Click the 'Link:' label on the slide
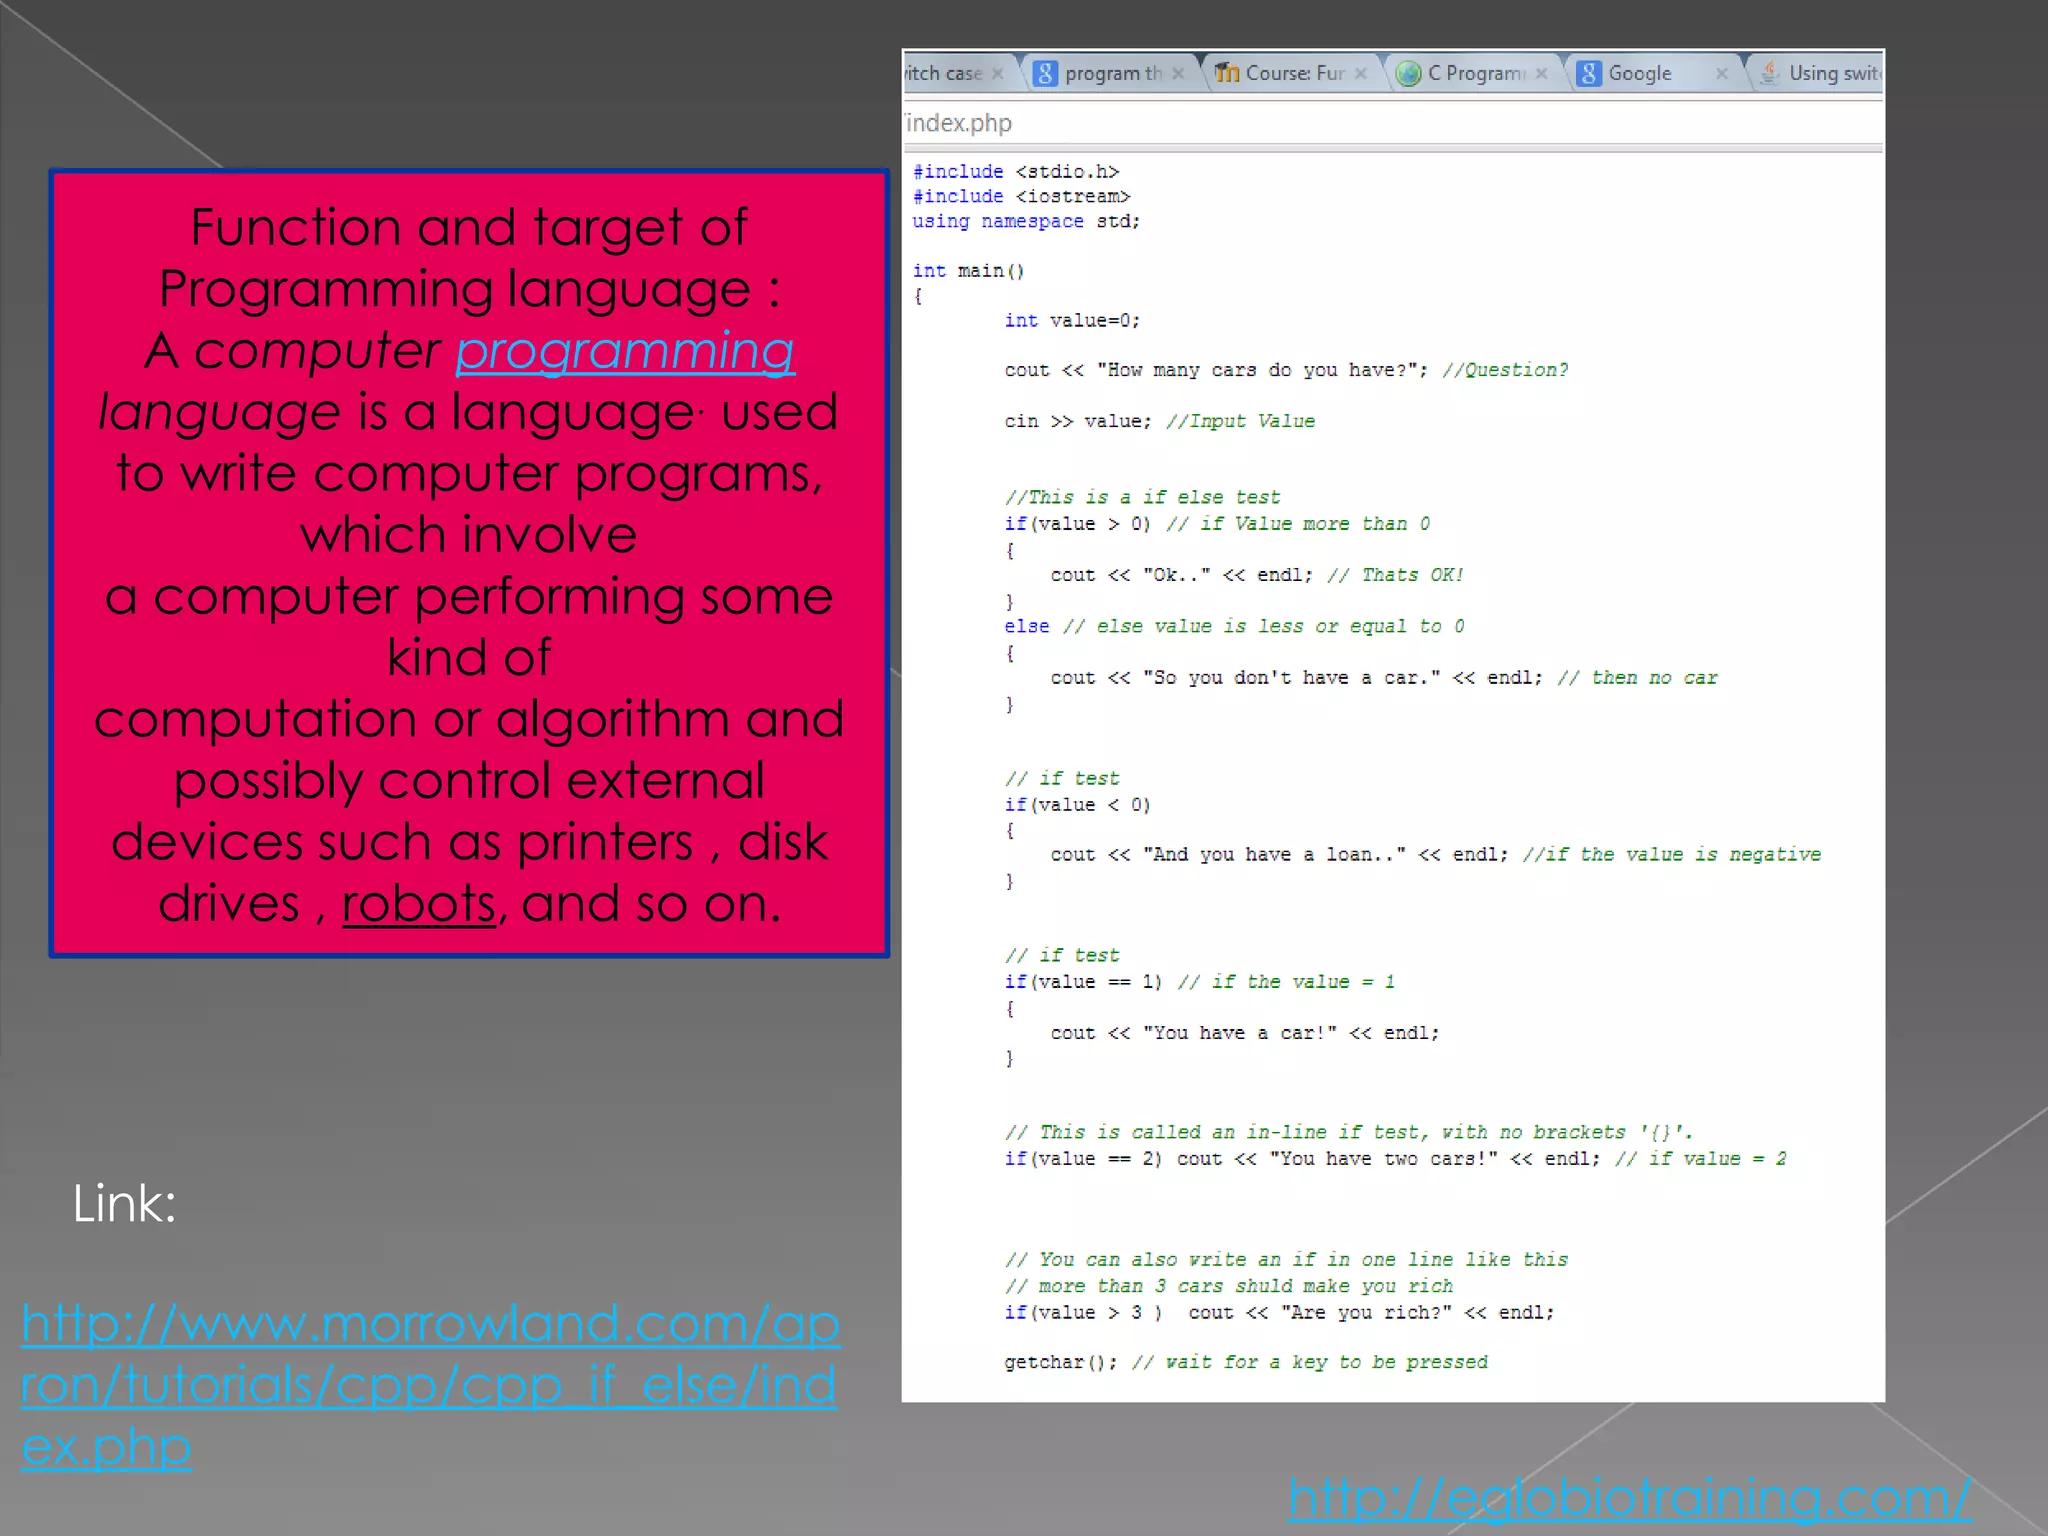The image size is (2048, 1536). click(124, 1204)
